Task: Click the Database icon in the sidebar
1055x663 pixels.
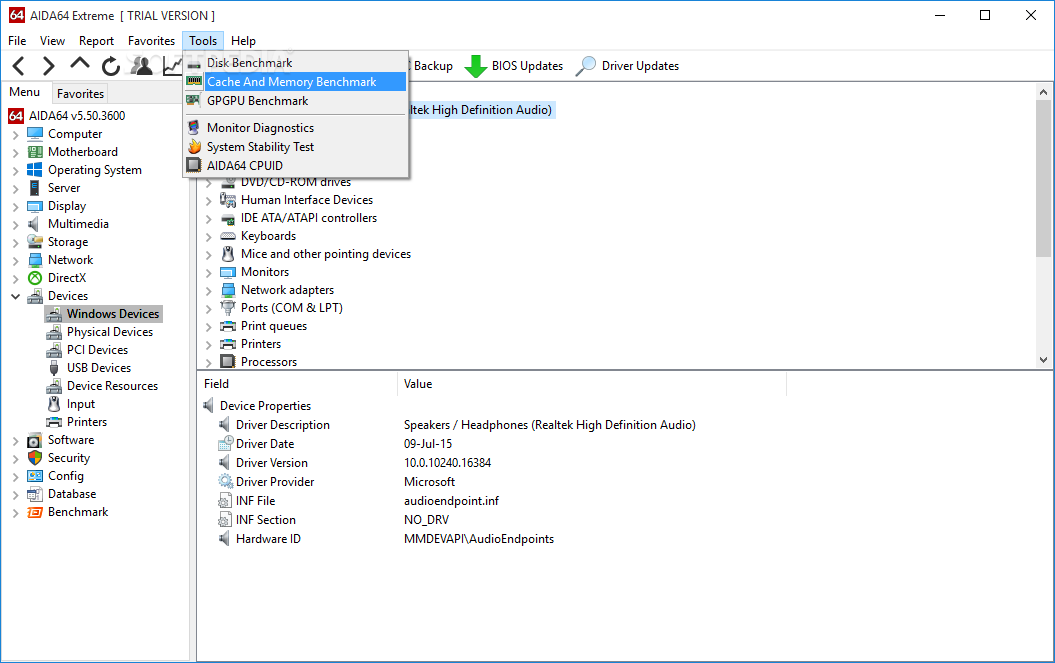Action: point(34,494)
